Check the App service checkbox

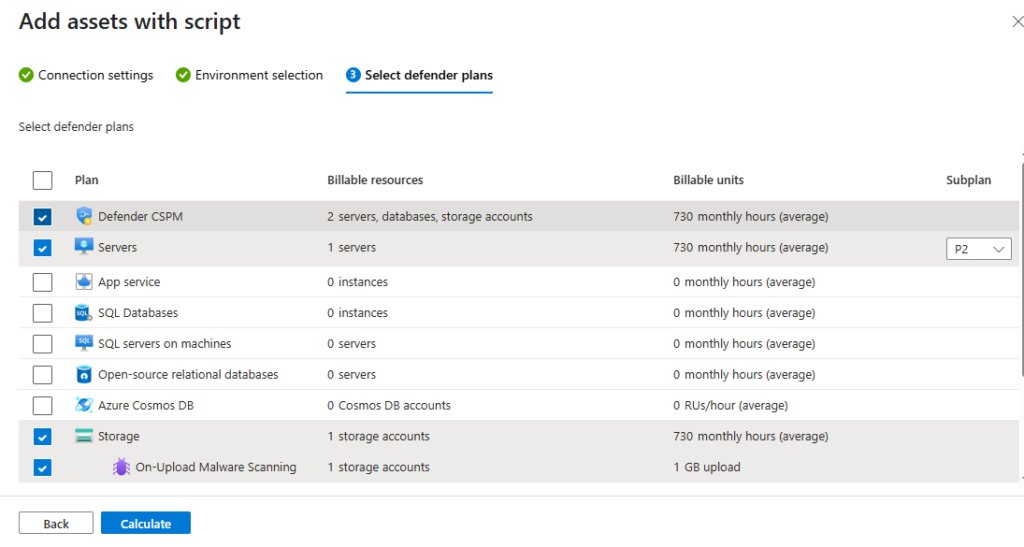tap(42, 282)
